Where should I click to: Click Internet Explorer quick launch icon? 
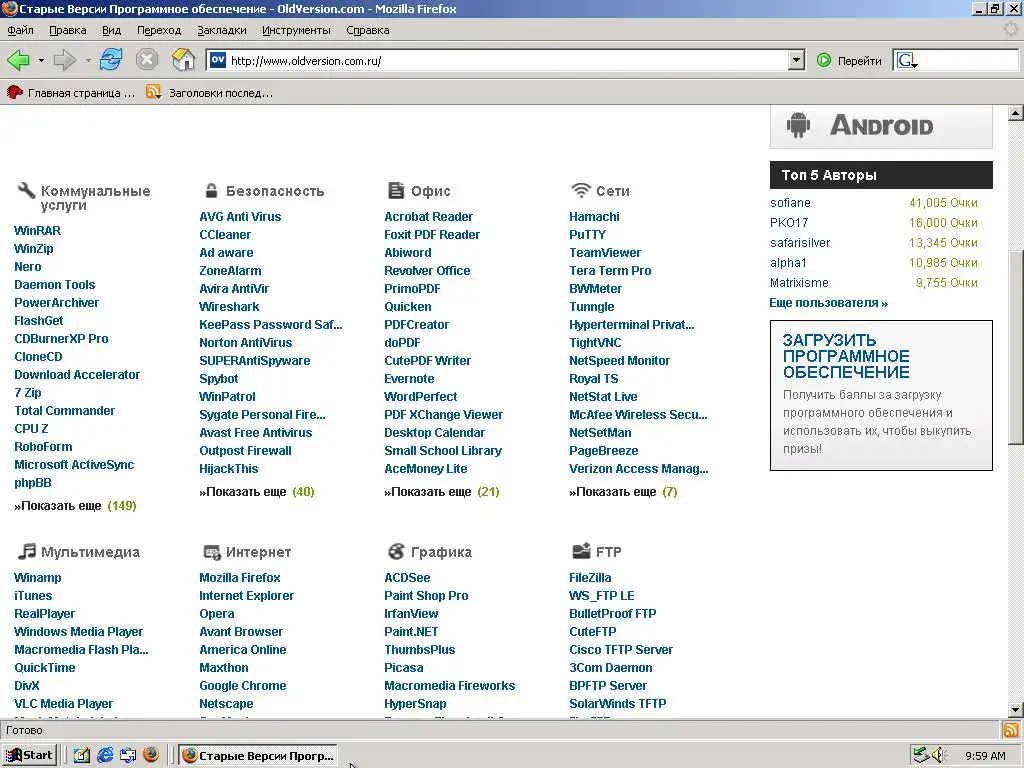click(105, 756)
